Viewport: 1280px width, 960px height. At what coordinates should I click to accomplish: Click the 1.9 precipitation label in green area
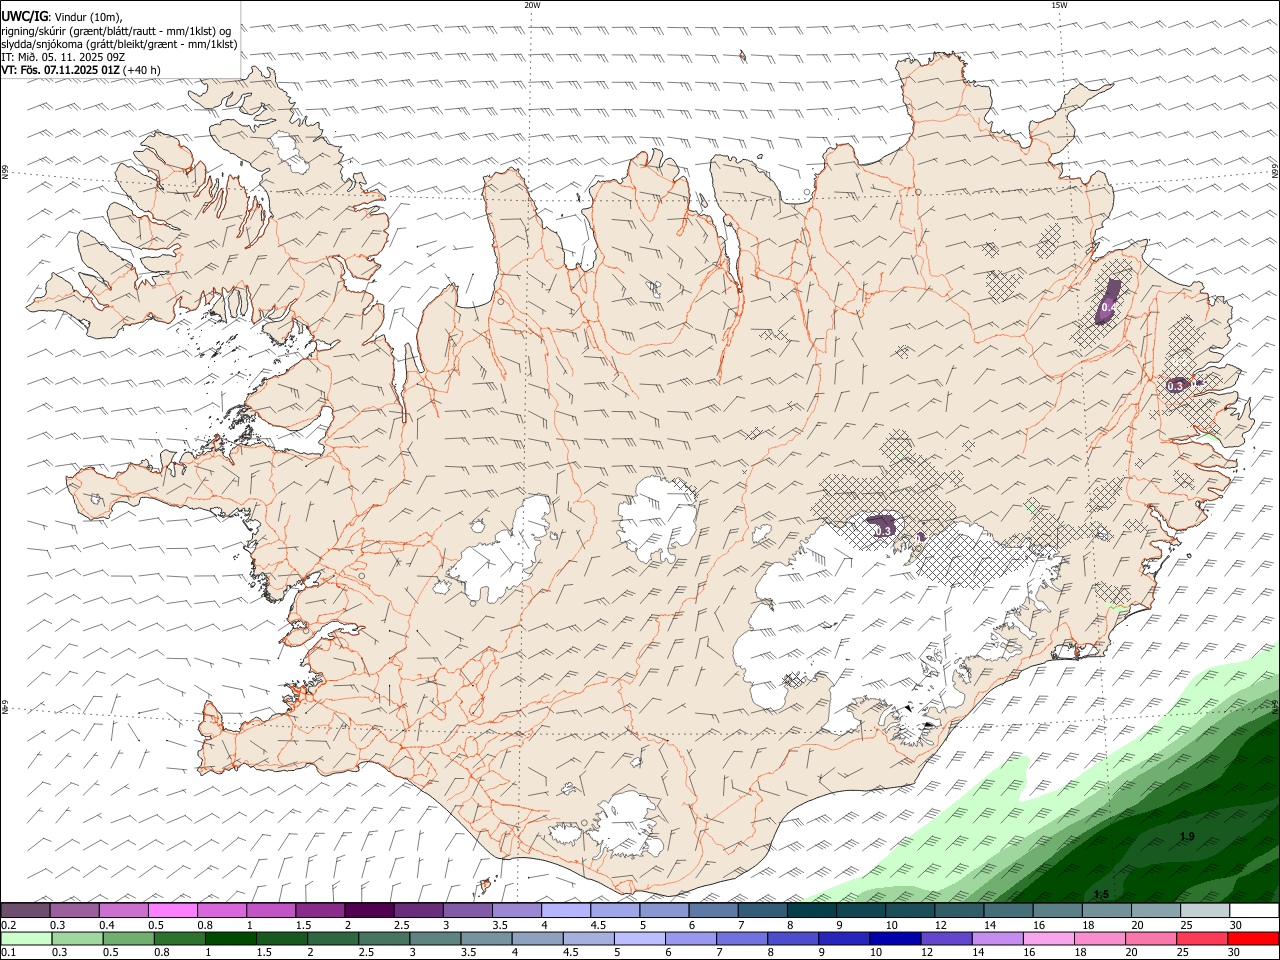point(1187,836)
